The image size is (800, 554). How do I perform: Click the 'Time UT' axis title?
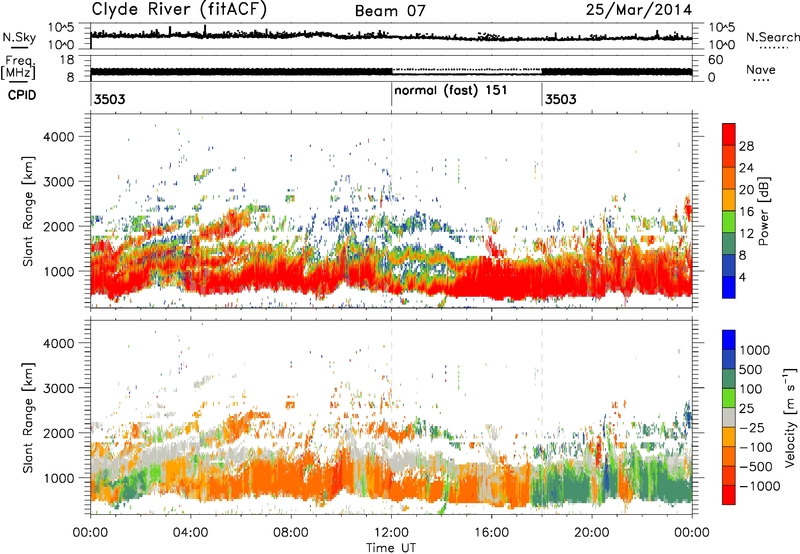click(391, 547)
